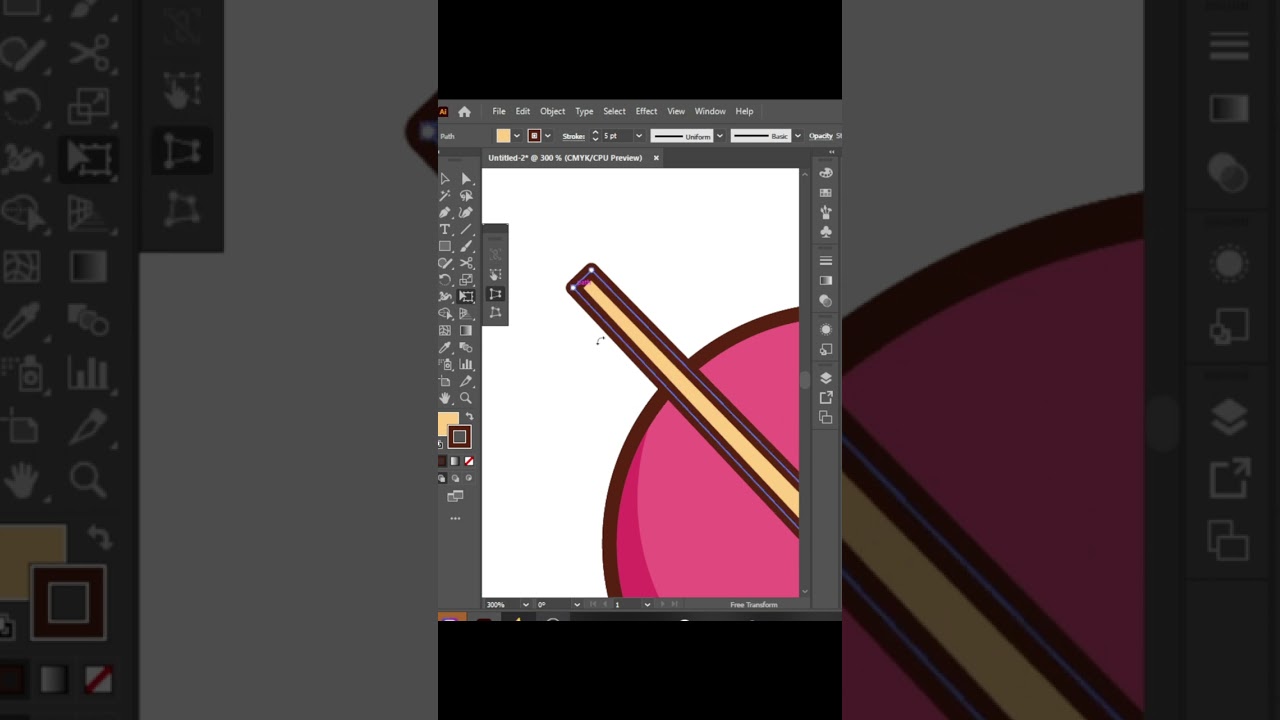Image resolution: width=1280 pixels, height=720 pixels.
Task: Set paint to None
Action: pos(469,461)
